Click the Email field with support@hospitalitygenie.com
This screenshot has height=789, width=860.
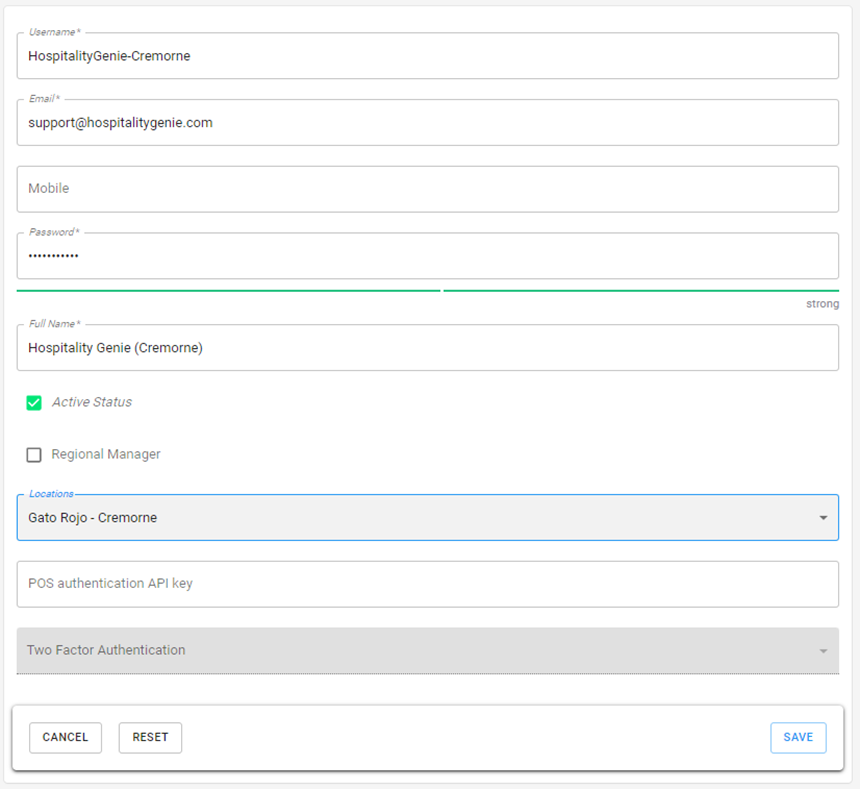[x=427, y=123]
